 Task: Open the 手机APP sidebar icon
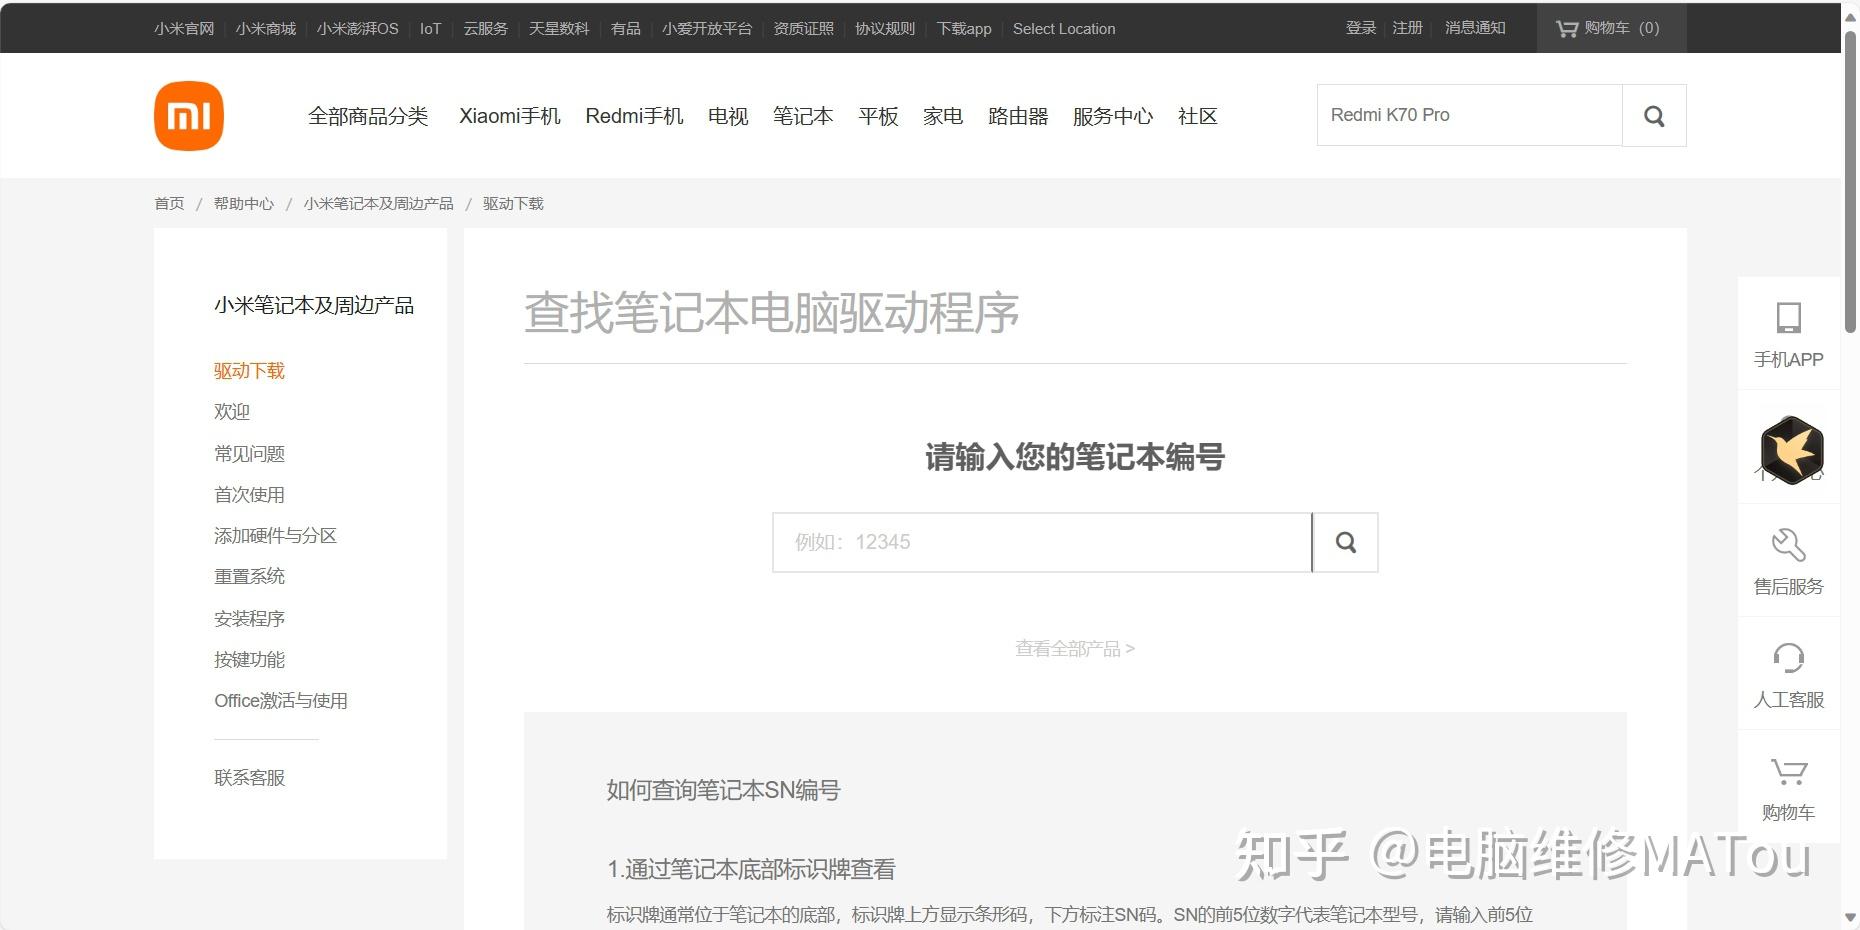1788,334
